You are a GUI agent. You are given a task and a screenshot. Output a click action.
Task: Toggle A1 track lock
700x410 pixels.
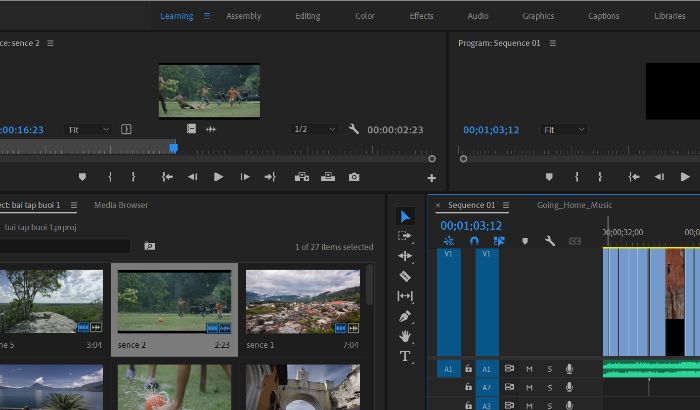(468, 369)
